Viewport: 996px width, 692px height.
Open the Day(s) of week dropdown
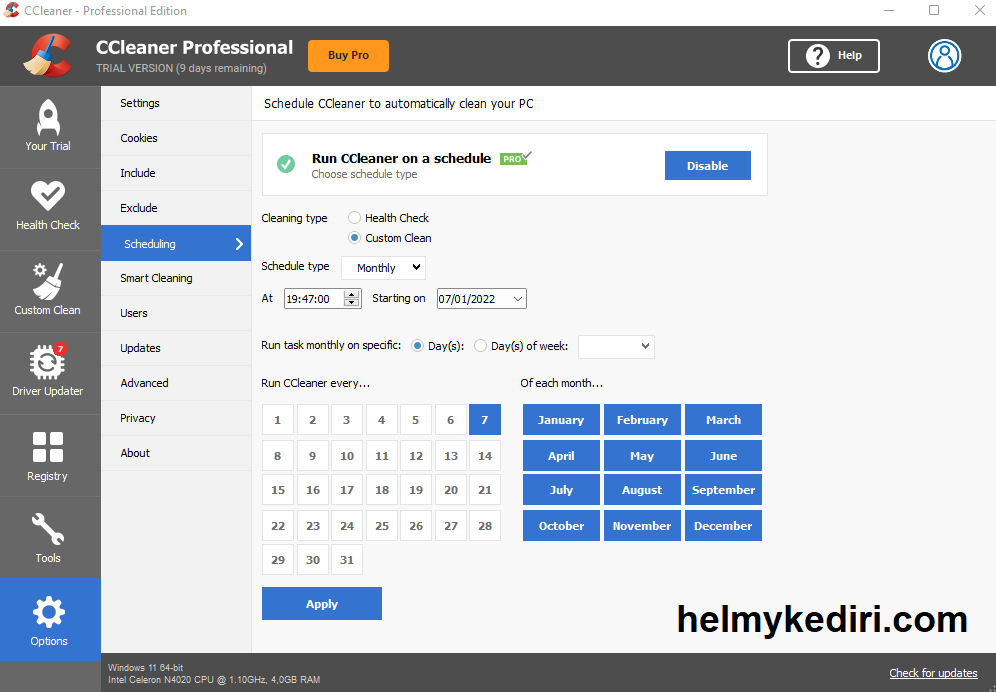tap(616, 346)
